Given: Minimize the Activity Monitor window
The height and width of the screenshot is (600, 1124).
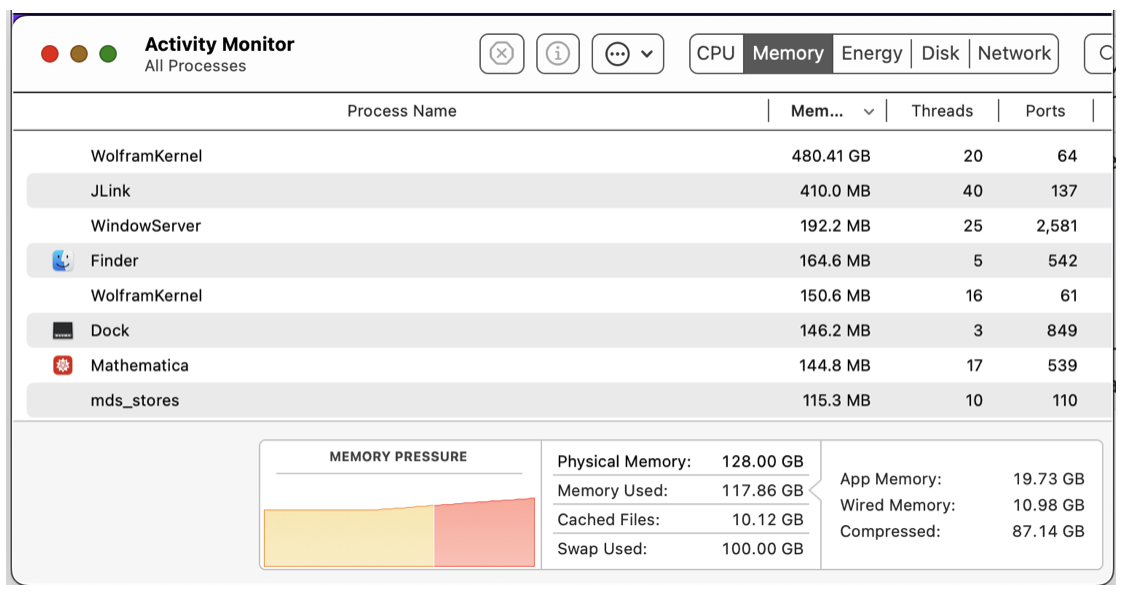Looking at the screenshot, I should click(79, 54).
